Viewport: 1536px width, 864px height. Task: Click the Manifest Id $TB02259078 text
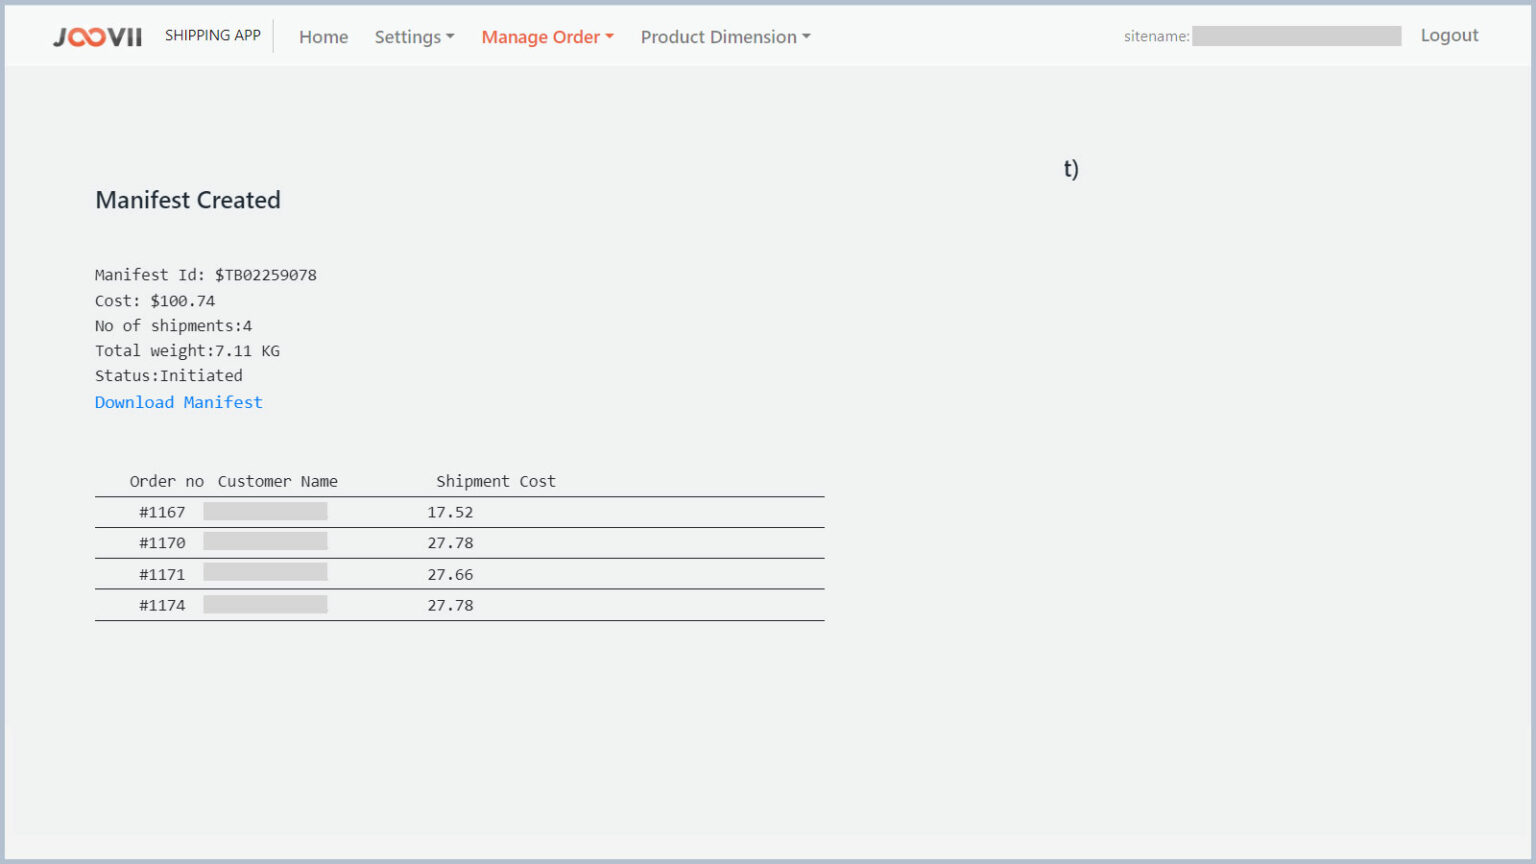tap(205, 275)
